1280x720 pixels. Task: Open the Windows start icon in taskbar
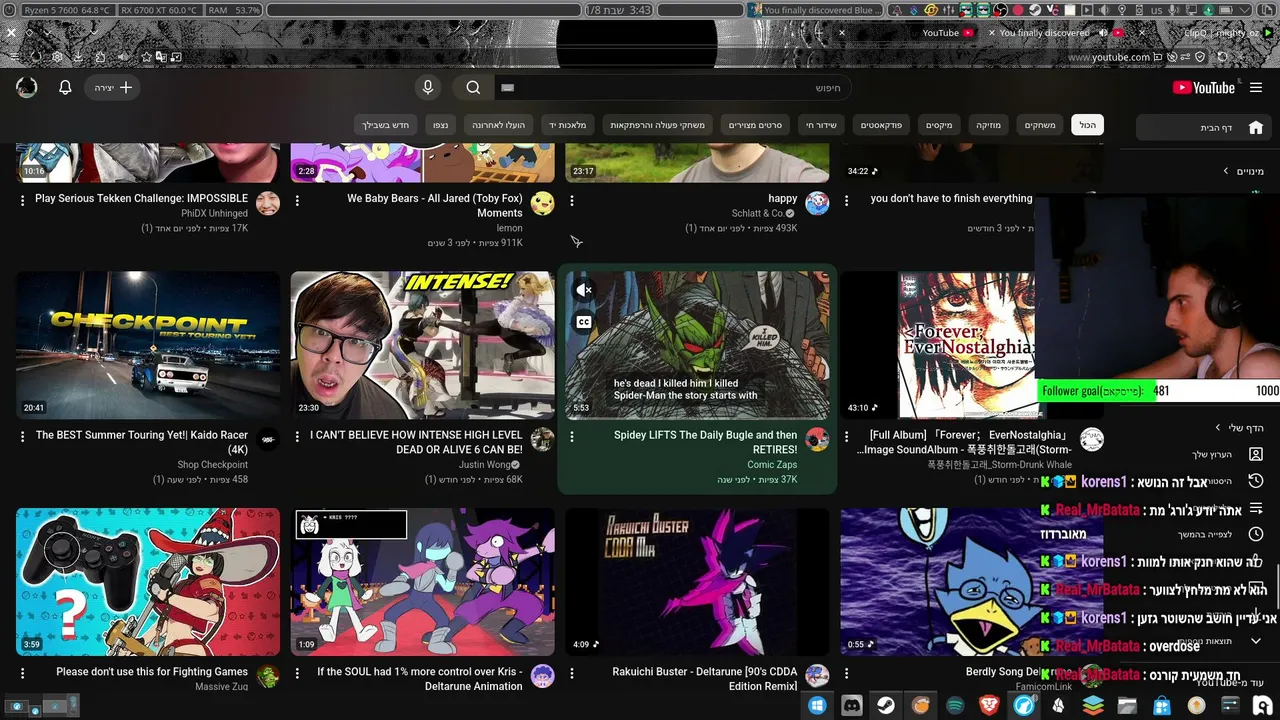coord(817,706)
